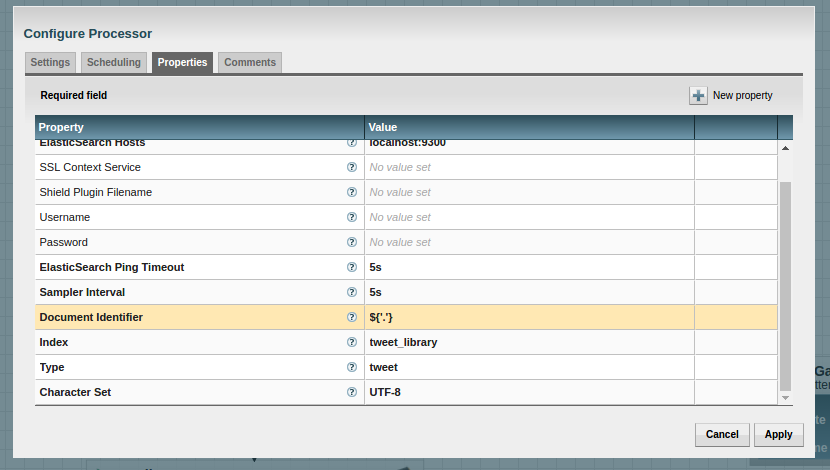Go to the Comments tab
The width and height of the screenshot is (830, 470).
point(250,62)
